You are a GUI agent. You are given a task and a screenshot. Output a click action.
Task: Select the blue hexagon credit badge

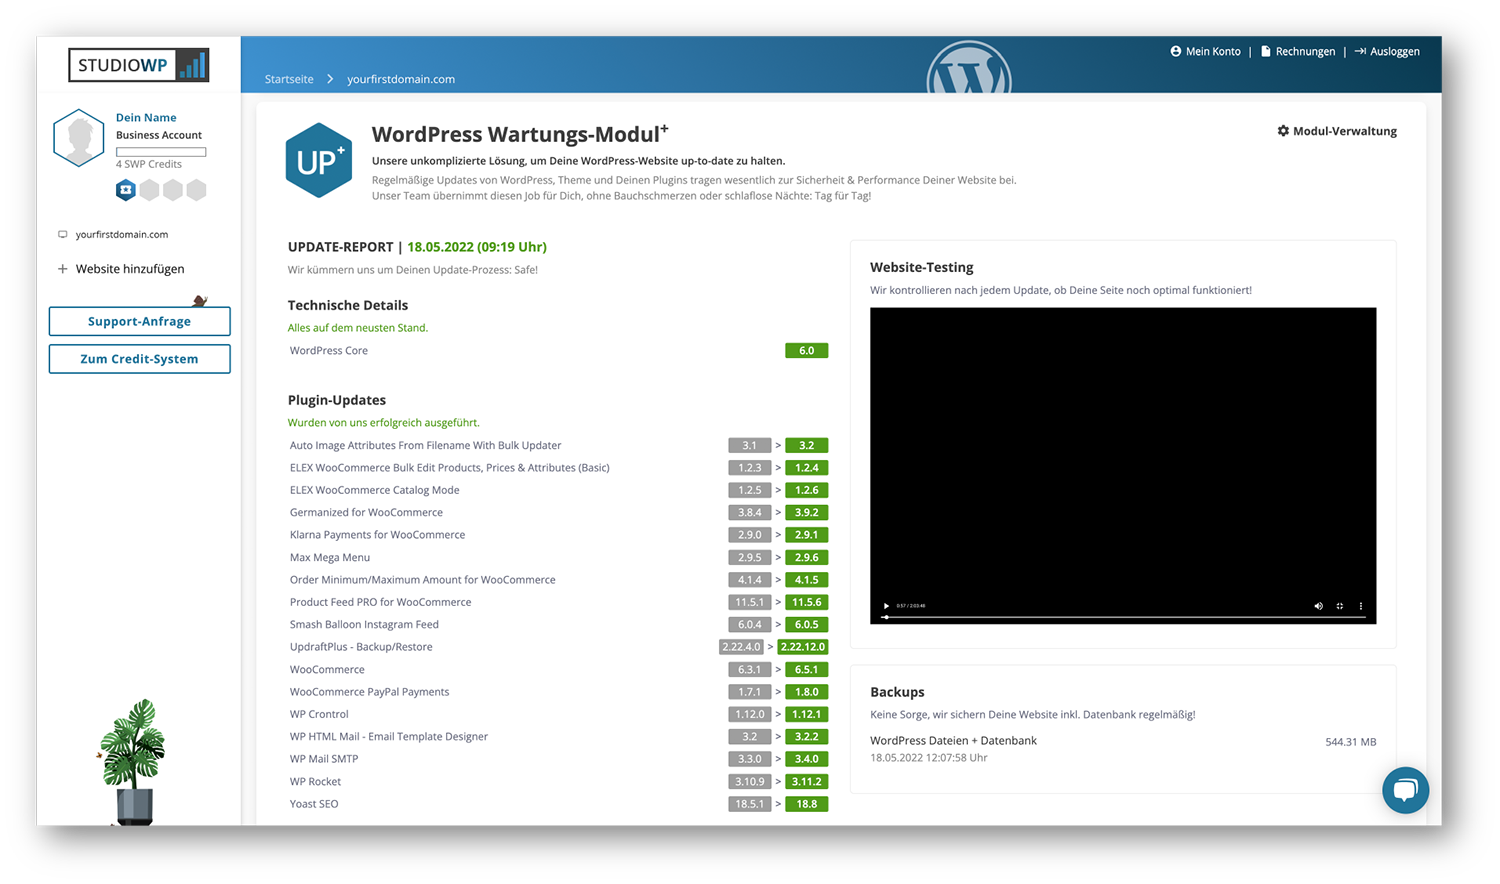(124, 189)
